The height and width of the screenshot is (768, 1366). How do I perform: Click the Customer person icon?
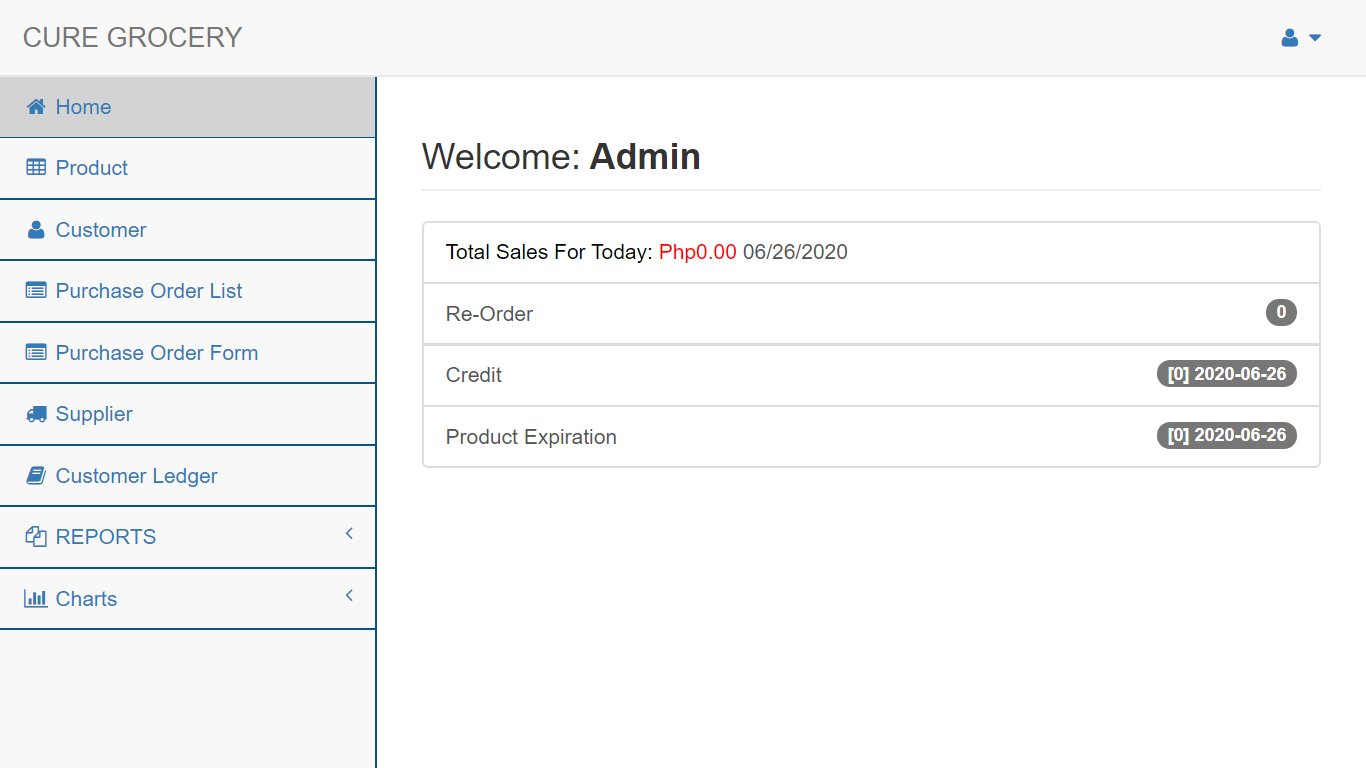(x=37, y=229)
